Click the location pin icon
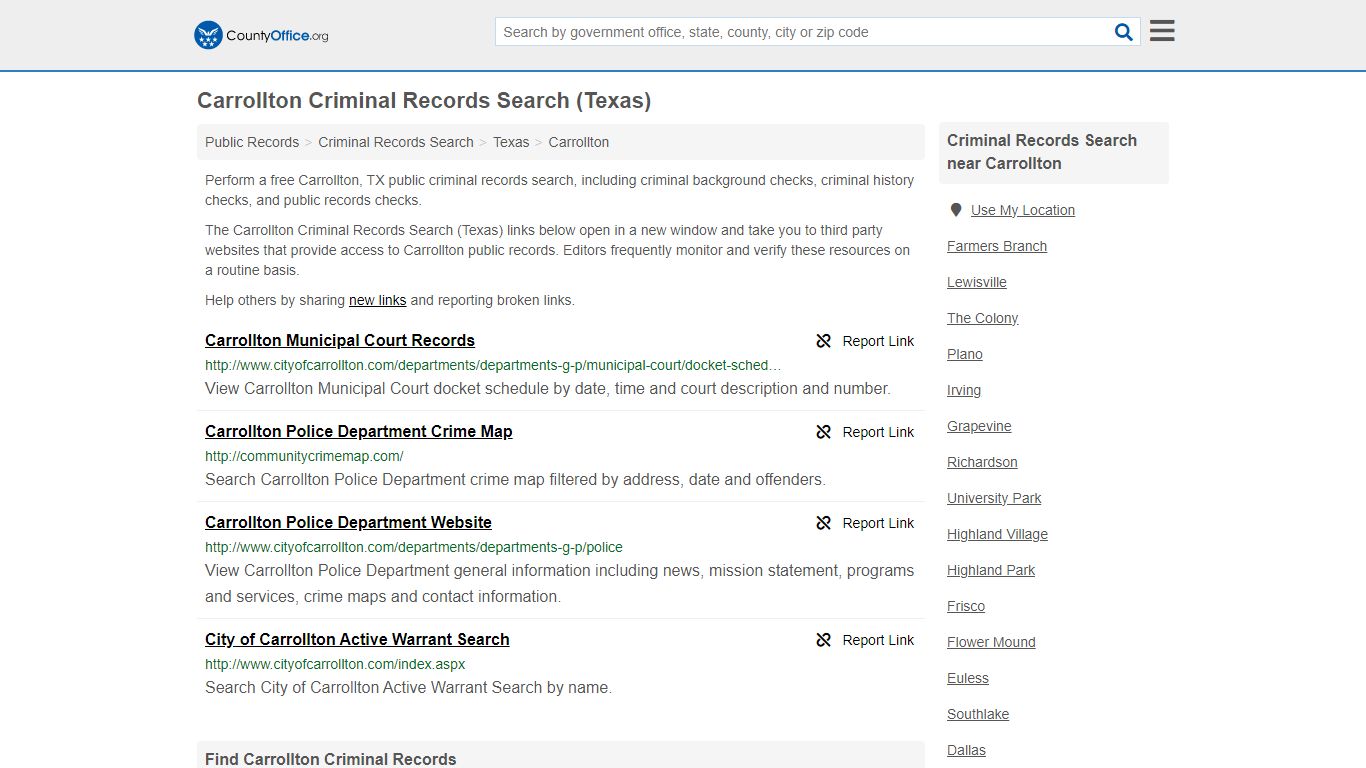This screenshot has width=1366, height=768. click(956, 210)
